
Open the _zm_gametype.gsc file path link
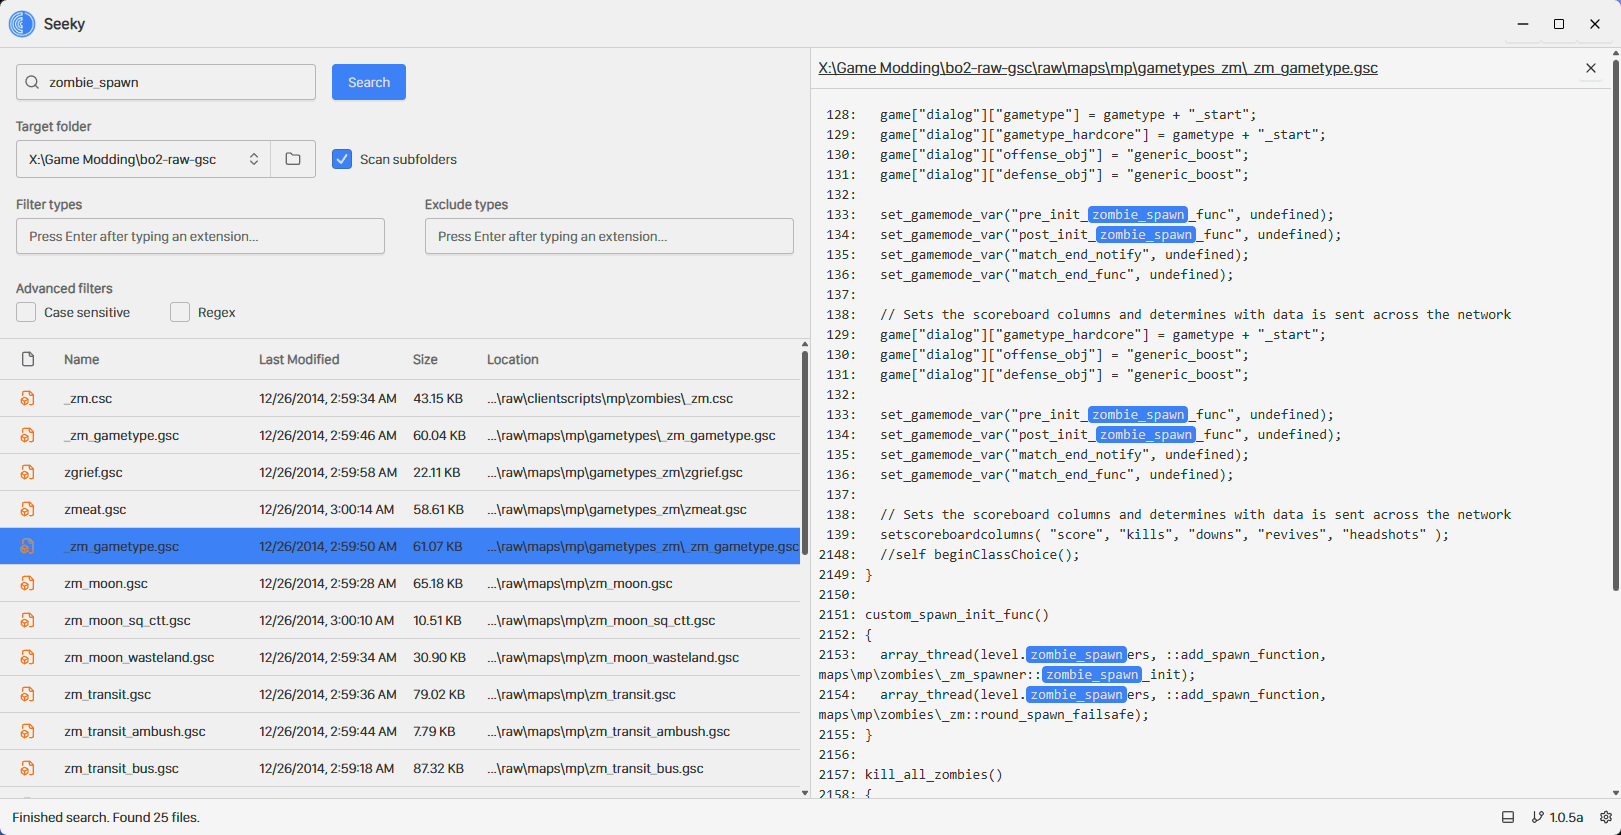coord(1097,68)
